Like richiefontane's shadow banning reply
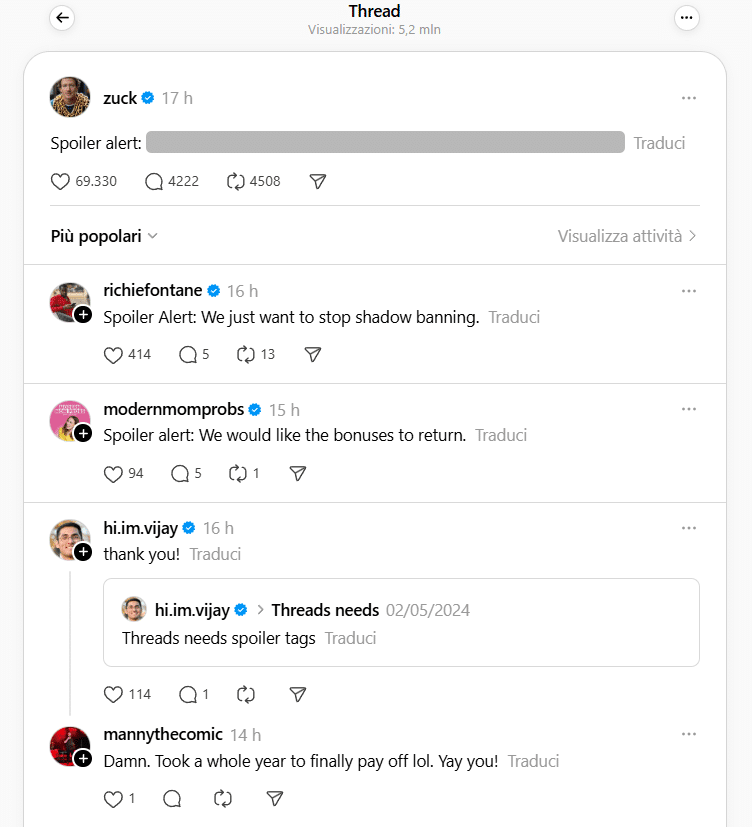This screenshot has width=752, height=827. [x=114, y=354]
